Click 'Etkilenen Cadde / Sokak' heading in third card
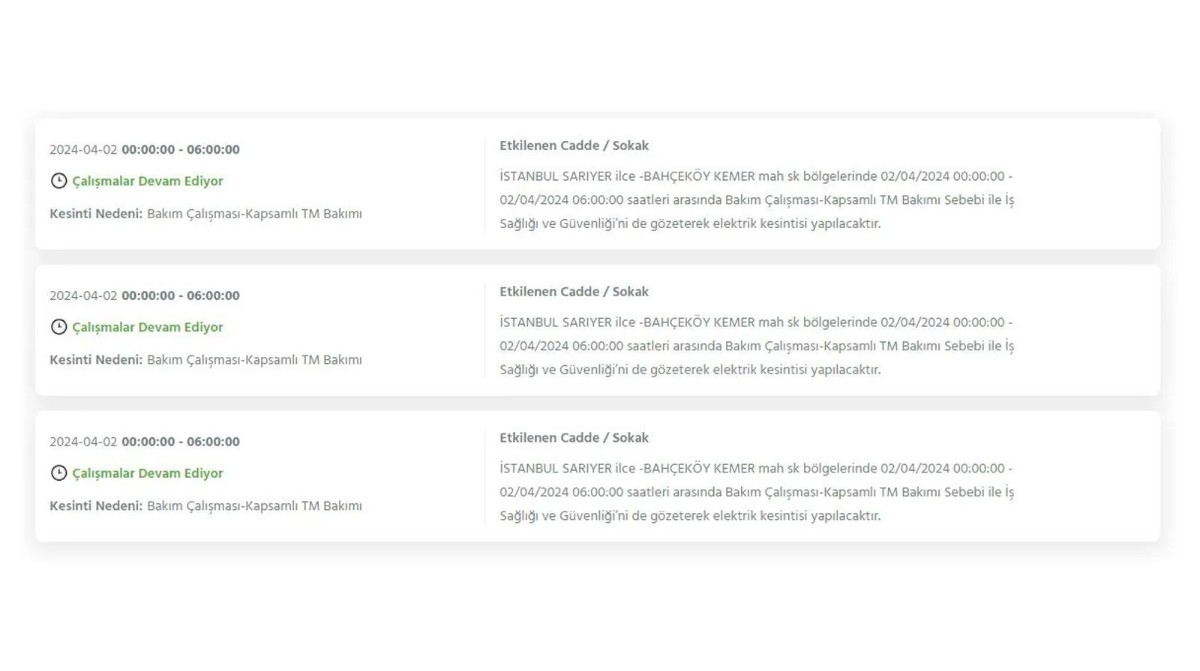1200x671 pixels. pyautogui.click(x=574, y=438)
